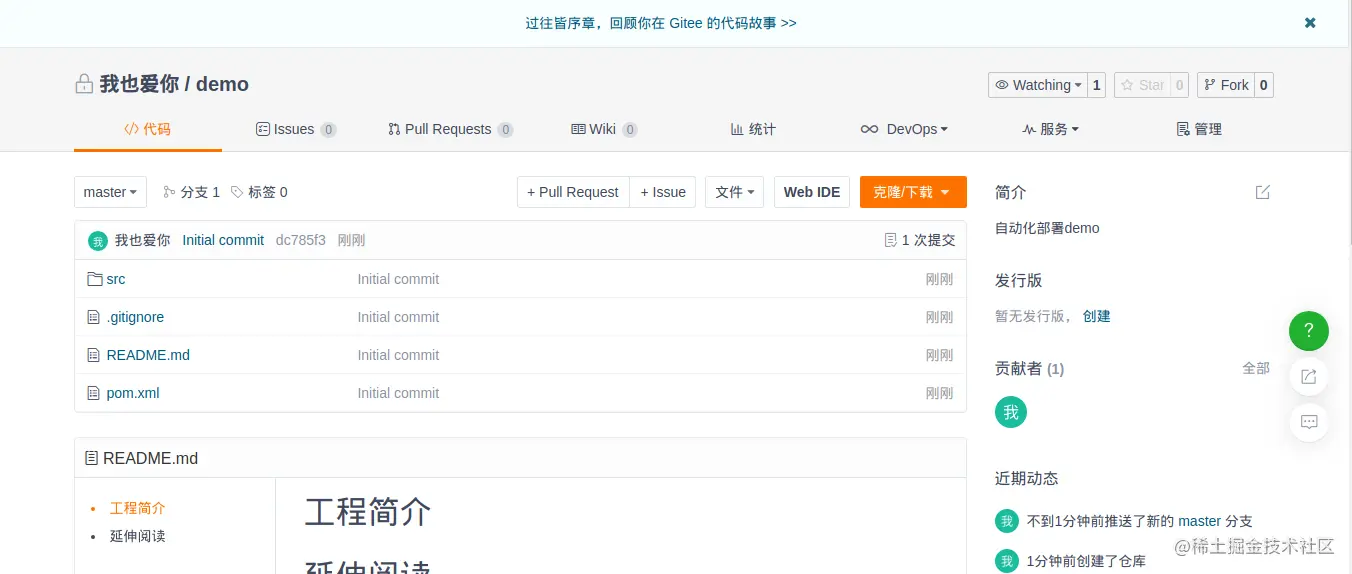This screenshot has width=1352, height=574.
Task: Click the lock icon beside the repository name
Action: pyautogui.click(x=84, y=84)
